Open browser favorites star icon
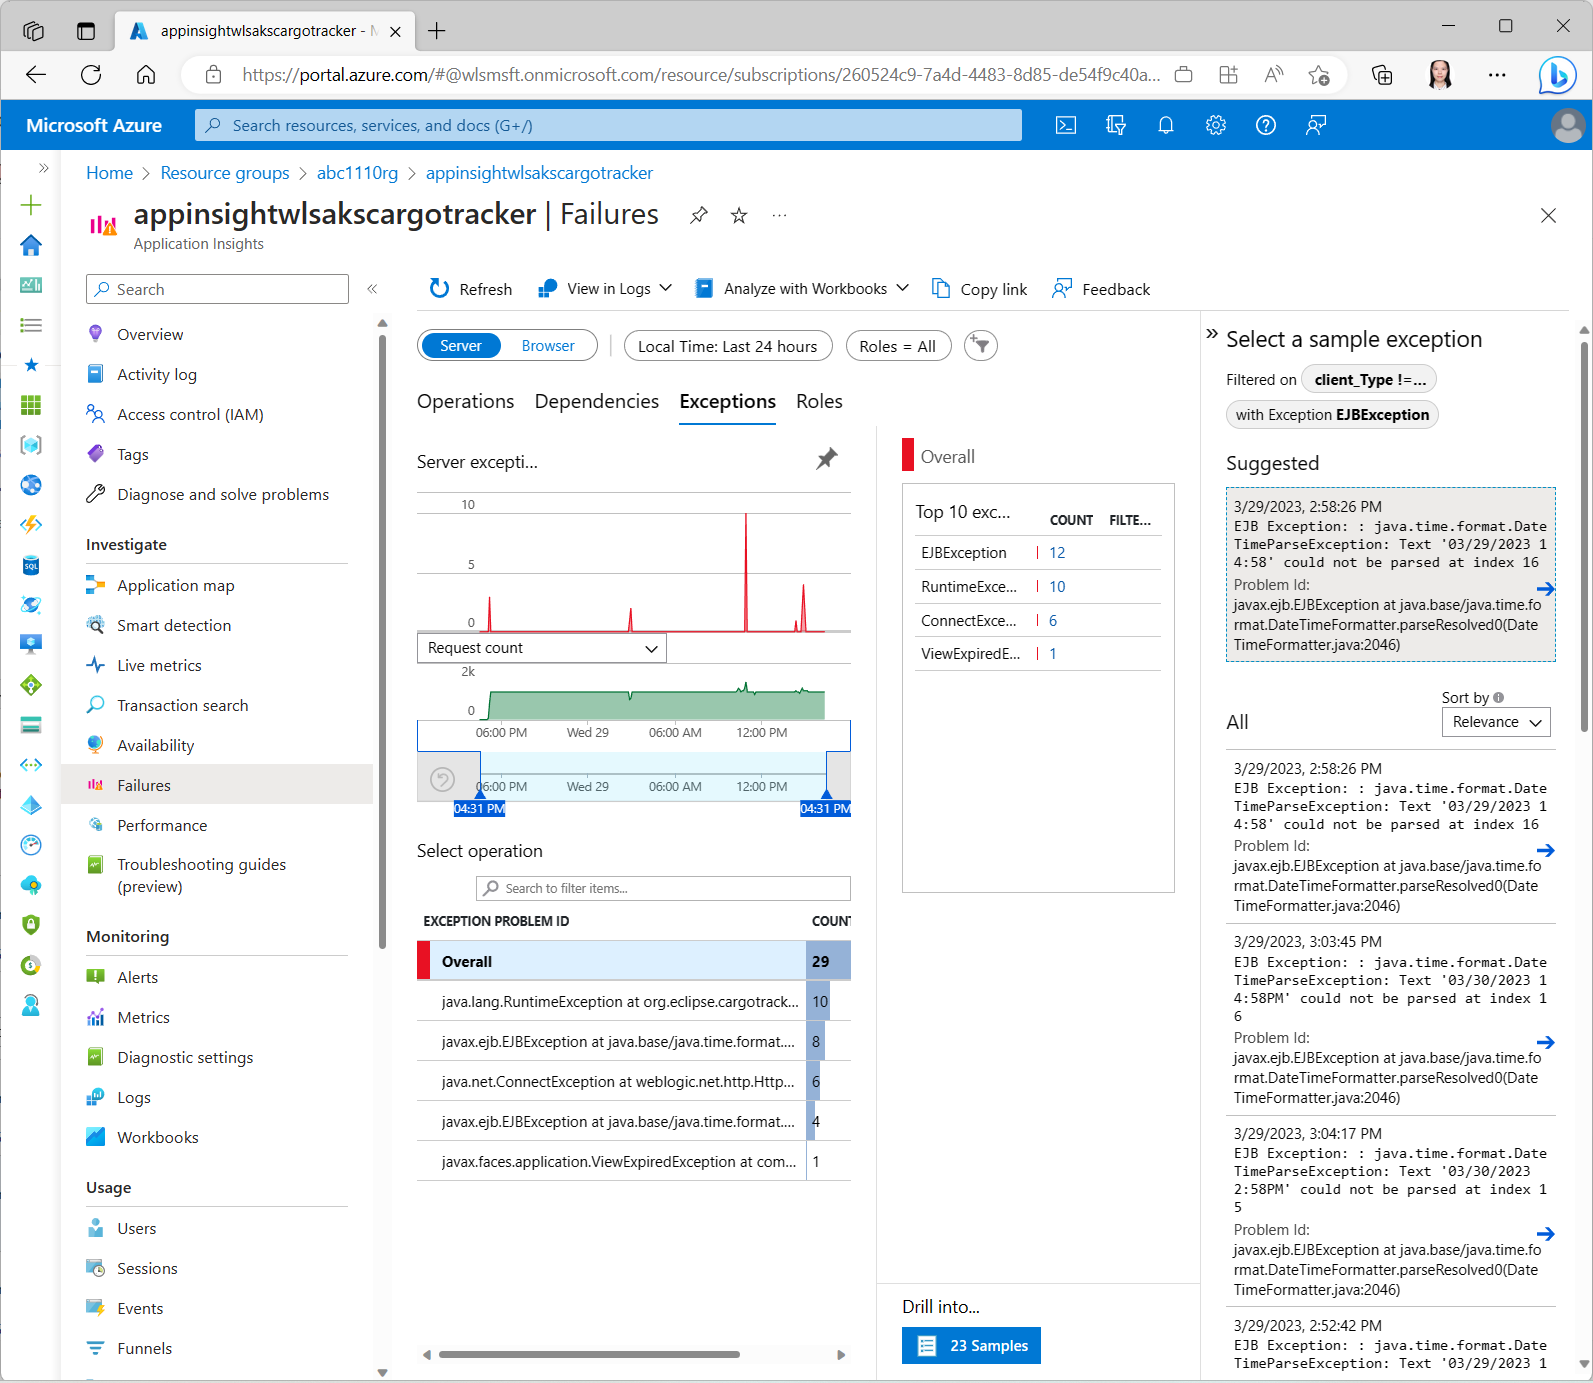Screen dimensions: 1593x1383 click(1319, 75)
